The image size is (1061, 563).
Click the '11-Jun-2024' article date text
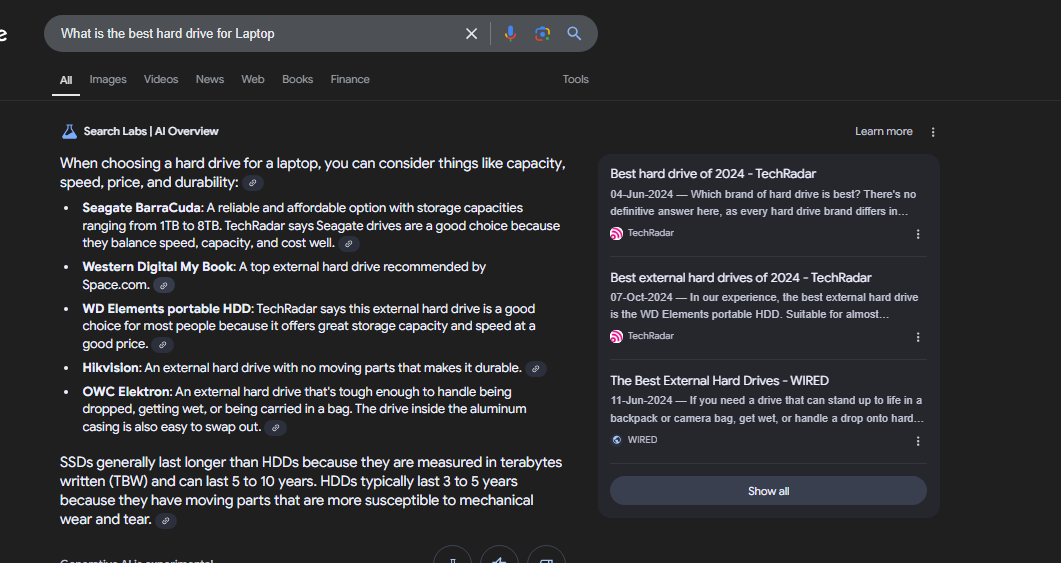coord(641,400)
